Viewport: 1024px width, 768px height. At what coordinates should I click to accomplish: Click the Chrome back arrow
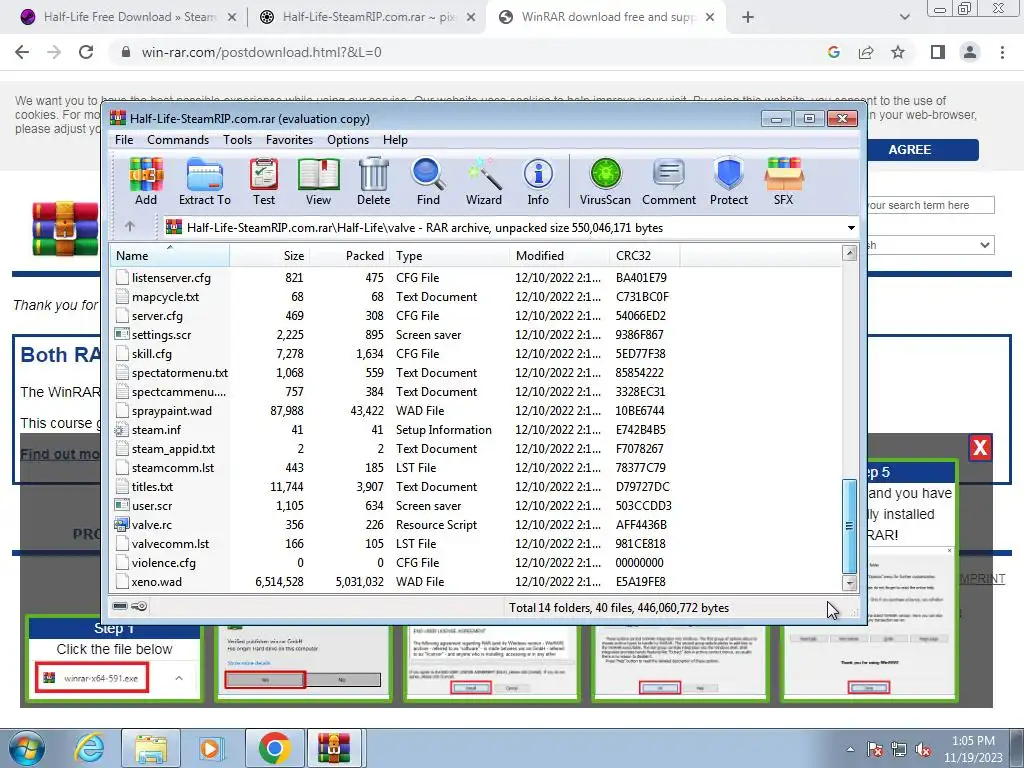tap(22, 52)
